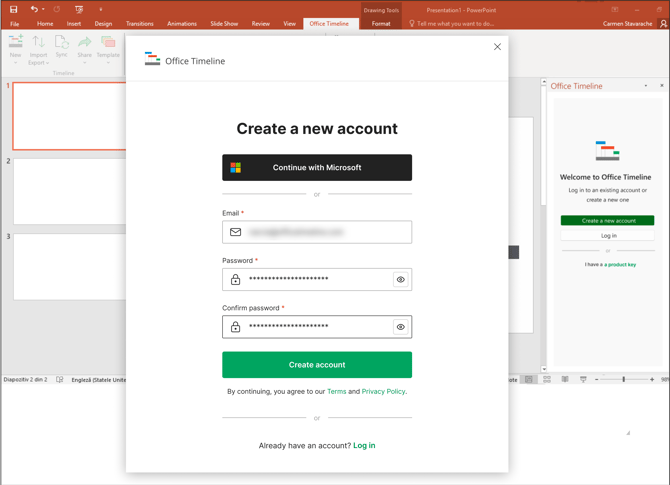Click the Share icon in Office Timeline ribbon
Screen dimensions: 670x485
pyautogui.click(x=84, y=46)
